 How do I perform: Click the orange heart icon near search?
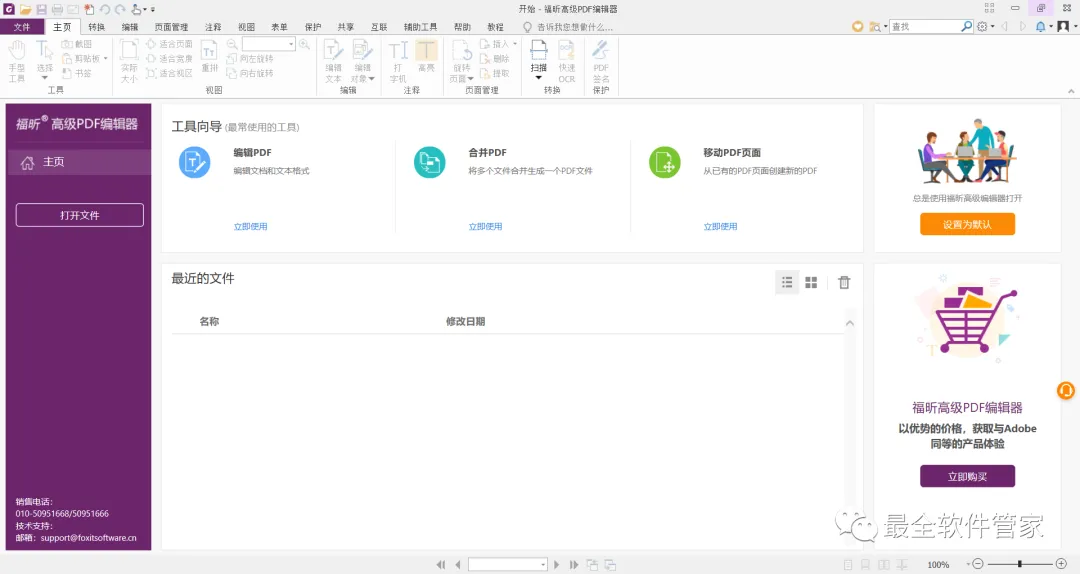(x=858, y=26)
